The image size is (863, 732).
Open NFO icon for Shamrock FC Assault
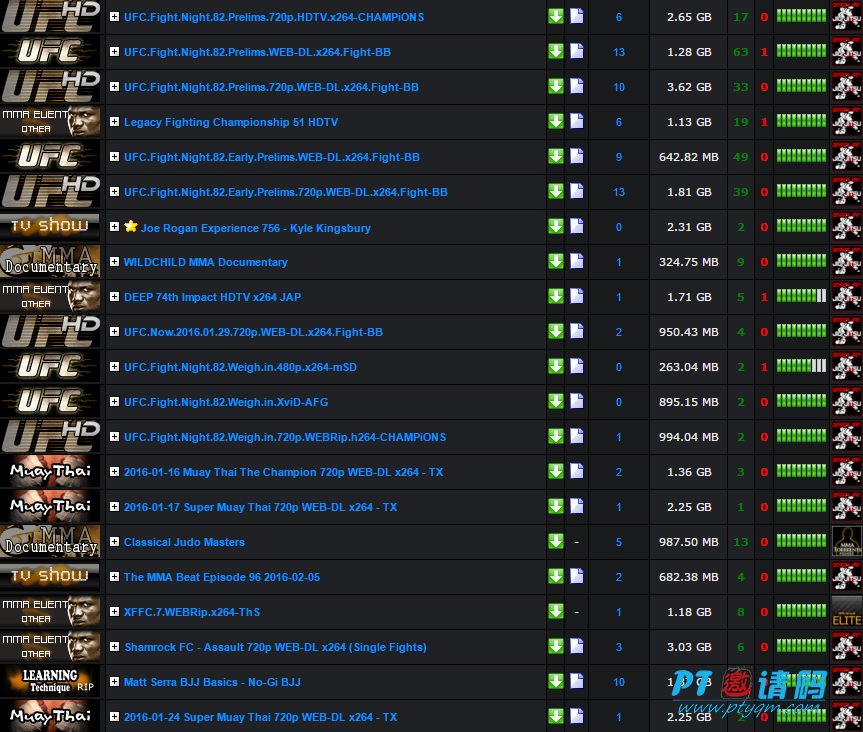click(576, 646)
